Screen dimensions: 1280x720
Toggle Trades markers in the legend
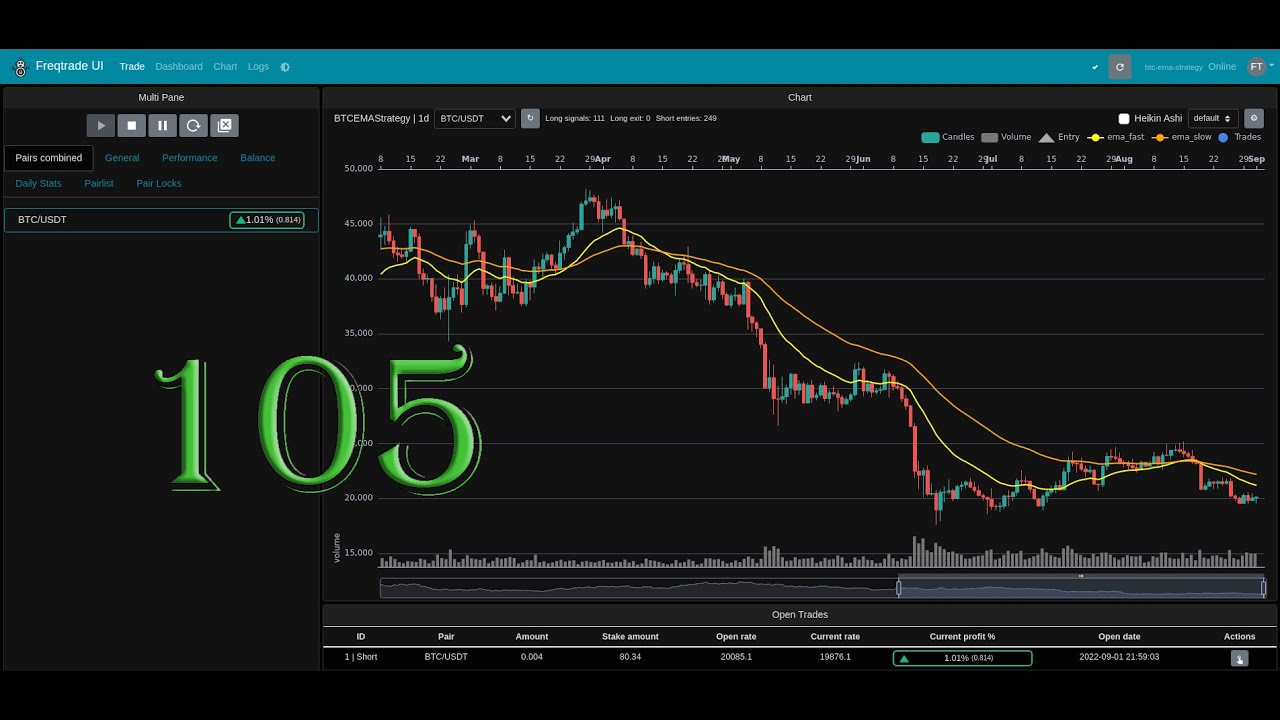(1239, 137)
